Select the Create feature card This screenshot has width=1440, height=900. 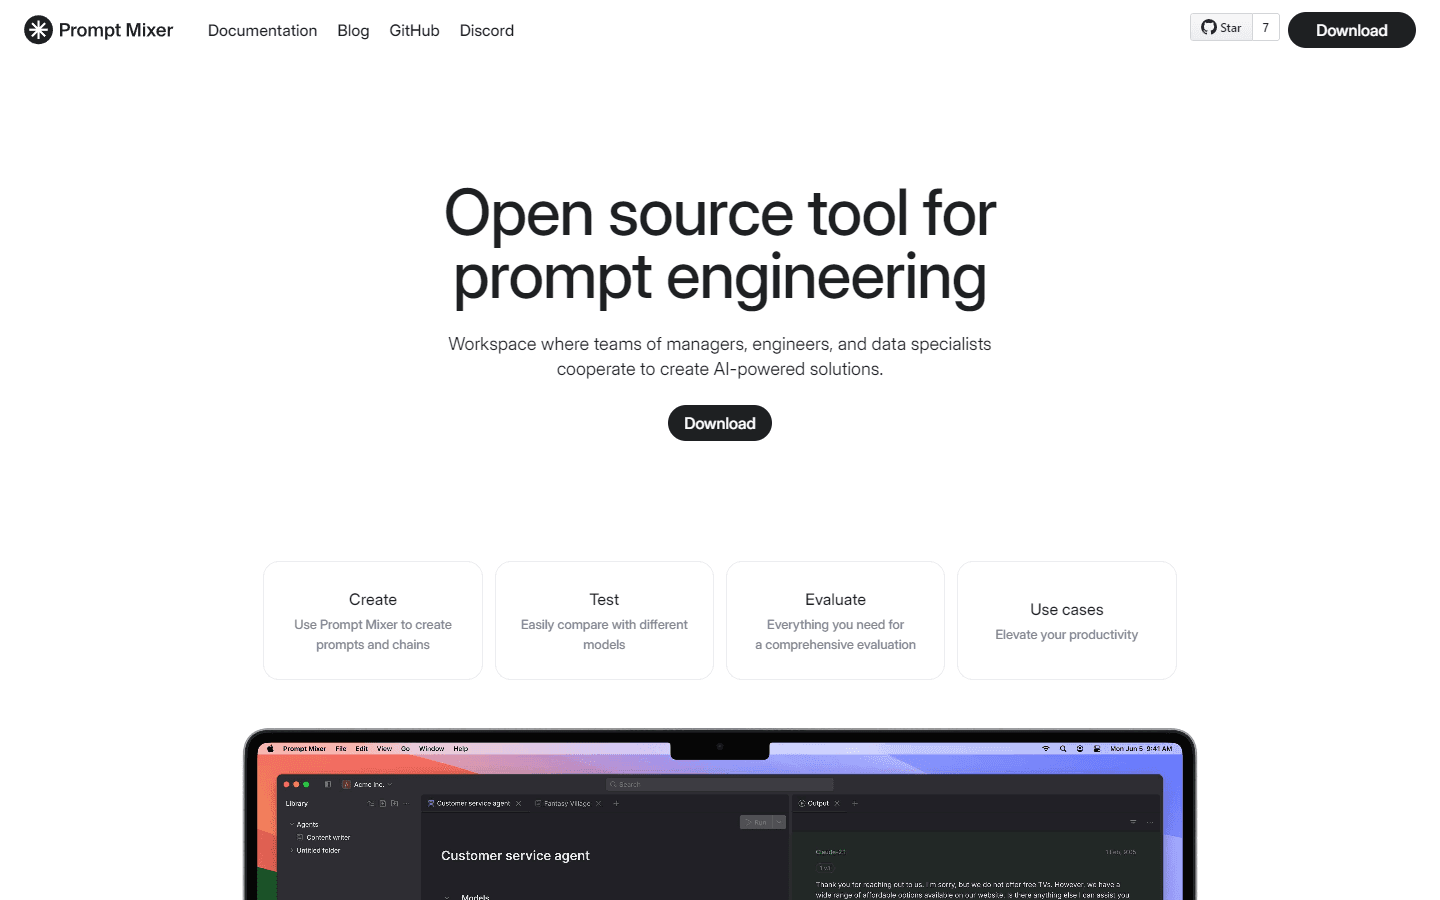click(x=373, y=620)
